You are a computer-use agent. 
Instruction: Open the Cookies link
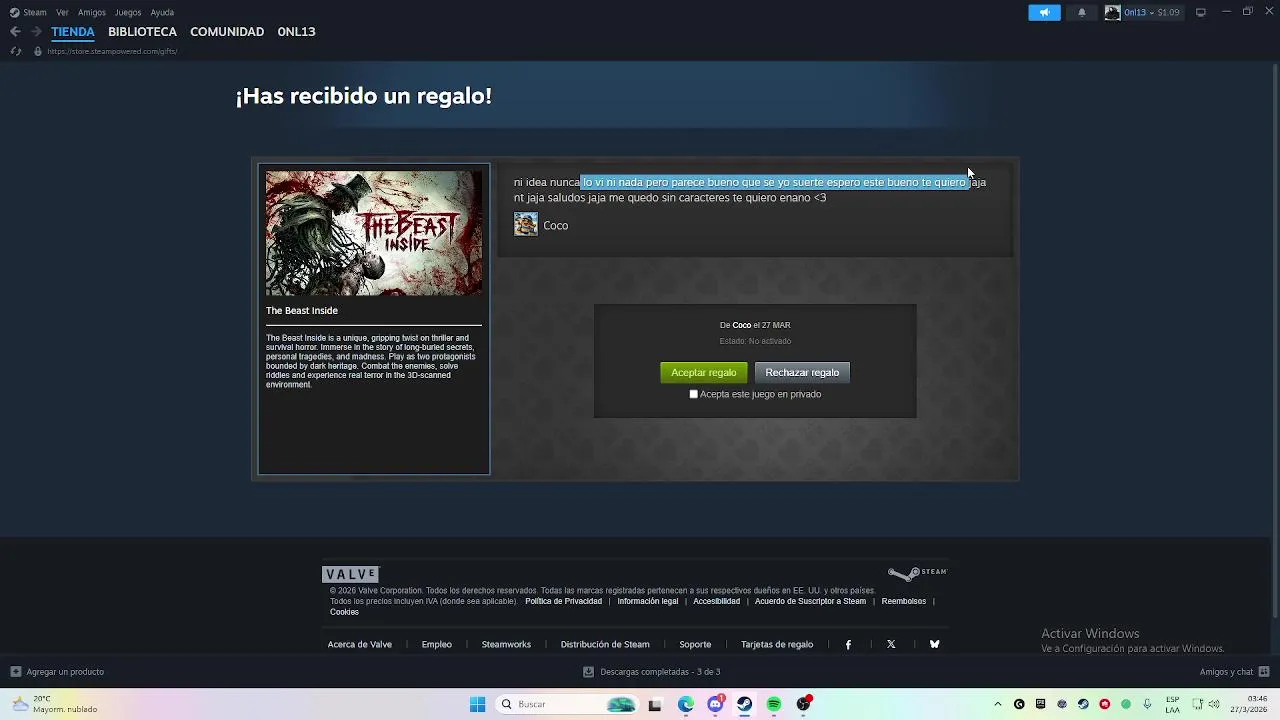click(344, 612)
